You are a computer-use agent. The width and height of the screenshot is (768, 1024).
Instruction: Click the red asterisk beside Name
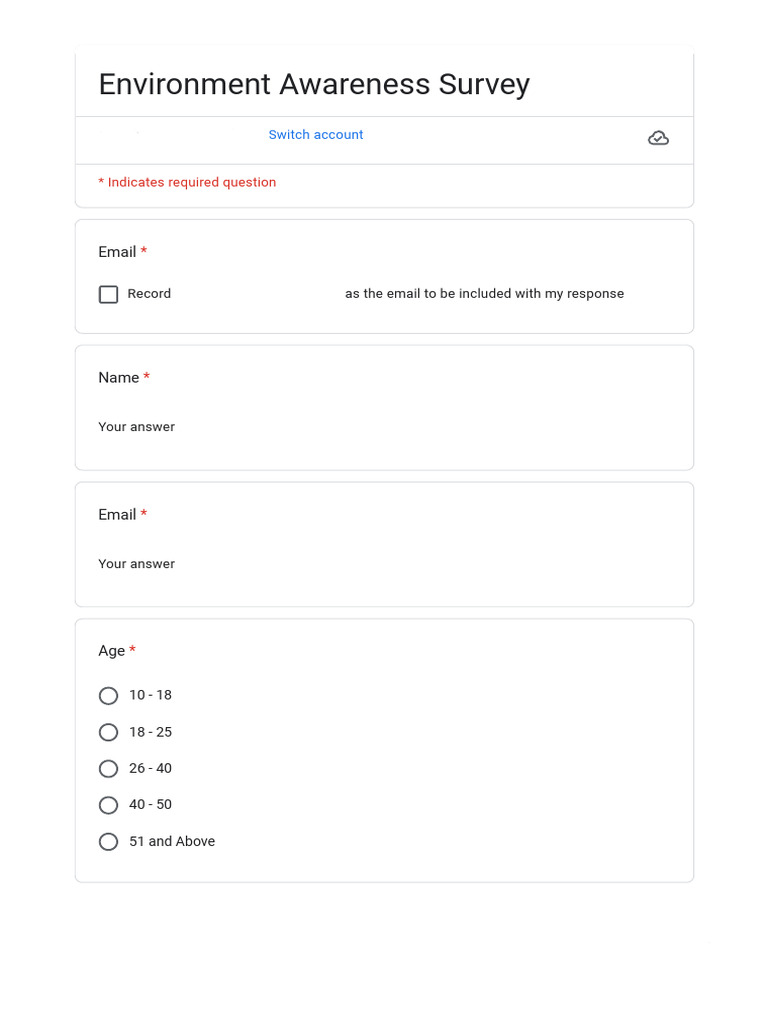147,377
